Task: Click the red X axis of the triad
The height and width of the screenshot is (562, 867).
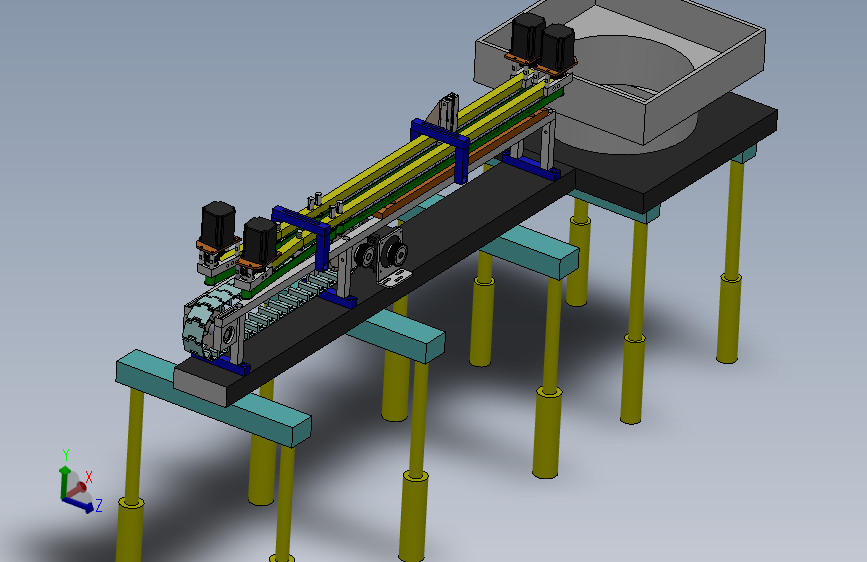Action: click(76, 489)
